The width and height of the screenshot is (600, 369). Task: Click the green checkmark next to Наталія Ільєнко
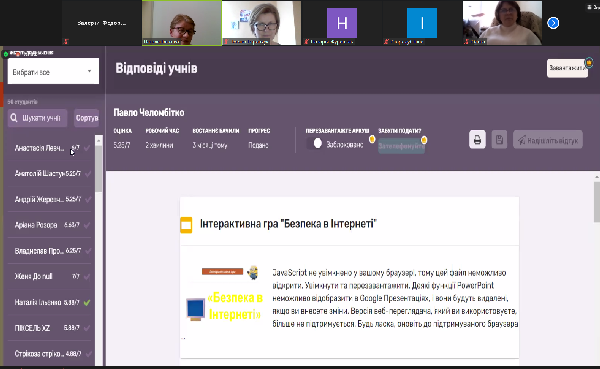click(x=87, y=302)
